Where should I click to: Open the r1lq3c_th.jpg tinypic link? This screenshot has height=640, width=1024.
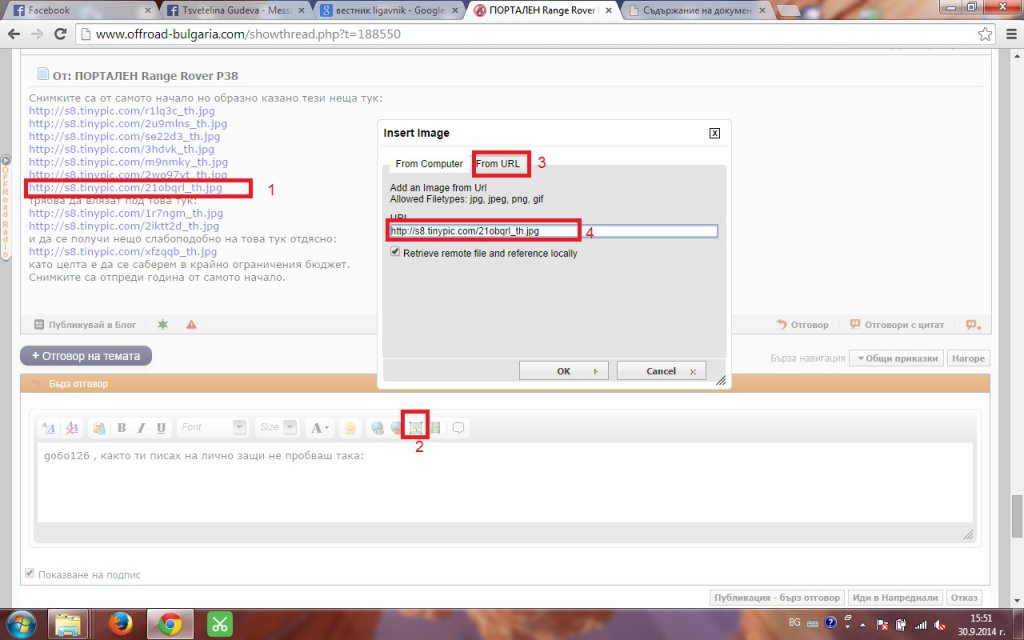[x=121, y=111]
